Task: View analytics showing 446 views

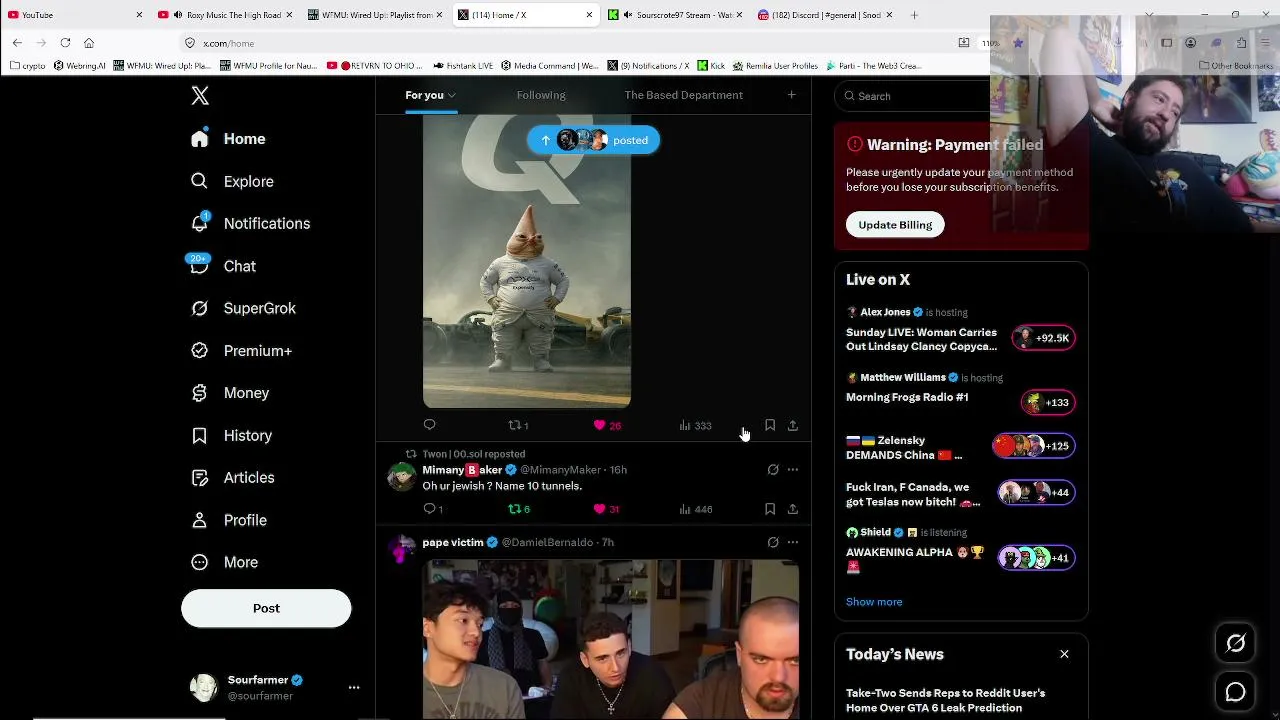Action: (x=695, y=509)
